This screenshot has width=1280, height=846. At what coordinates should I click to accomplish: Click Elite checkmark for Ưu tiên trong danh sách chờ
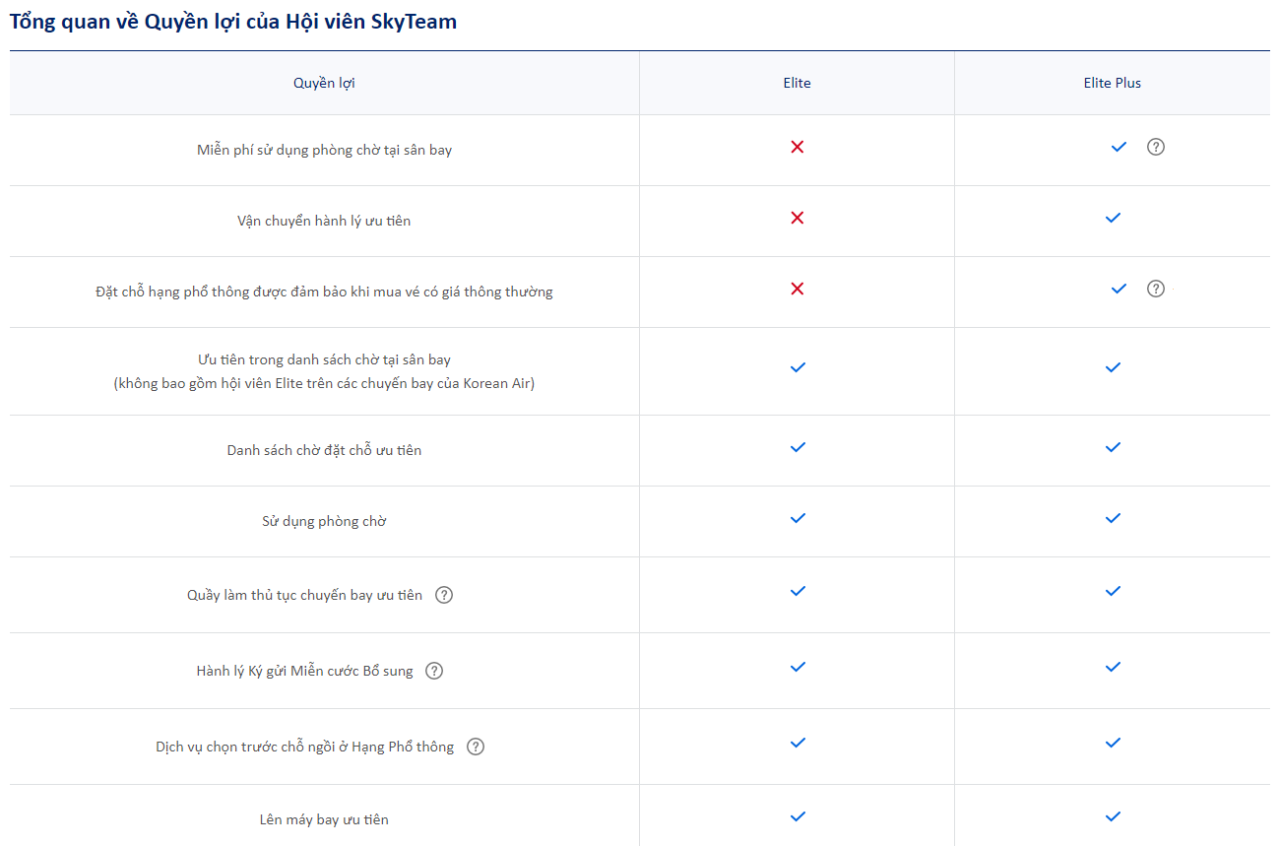pos(797,368)
